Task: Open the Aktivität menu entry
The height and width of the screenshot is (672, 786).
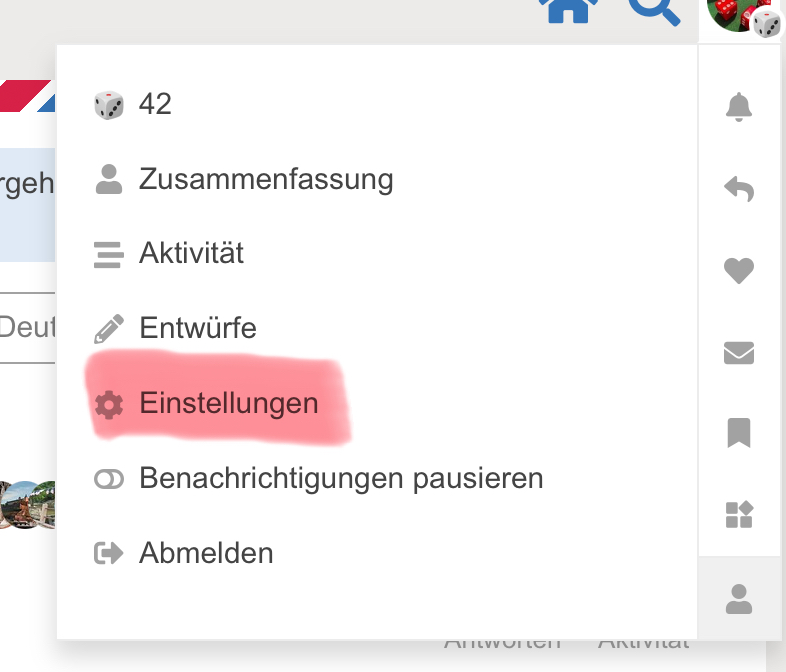Action: pyautogui.click(x=191, y=253)
